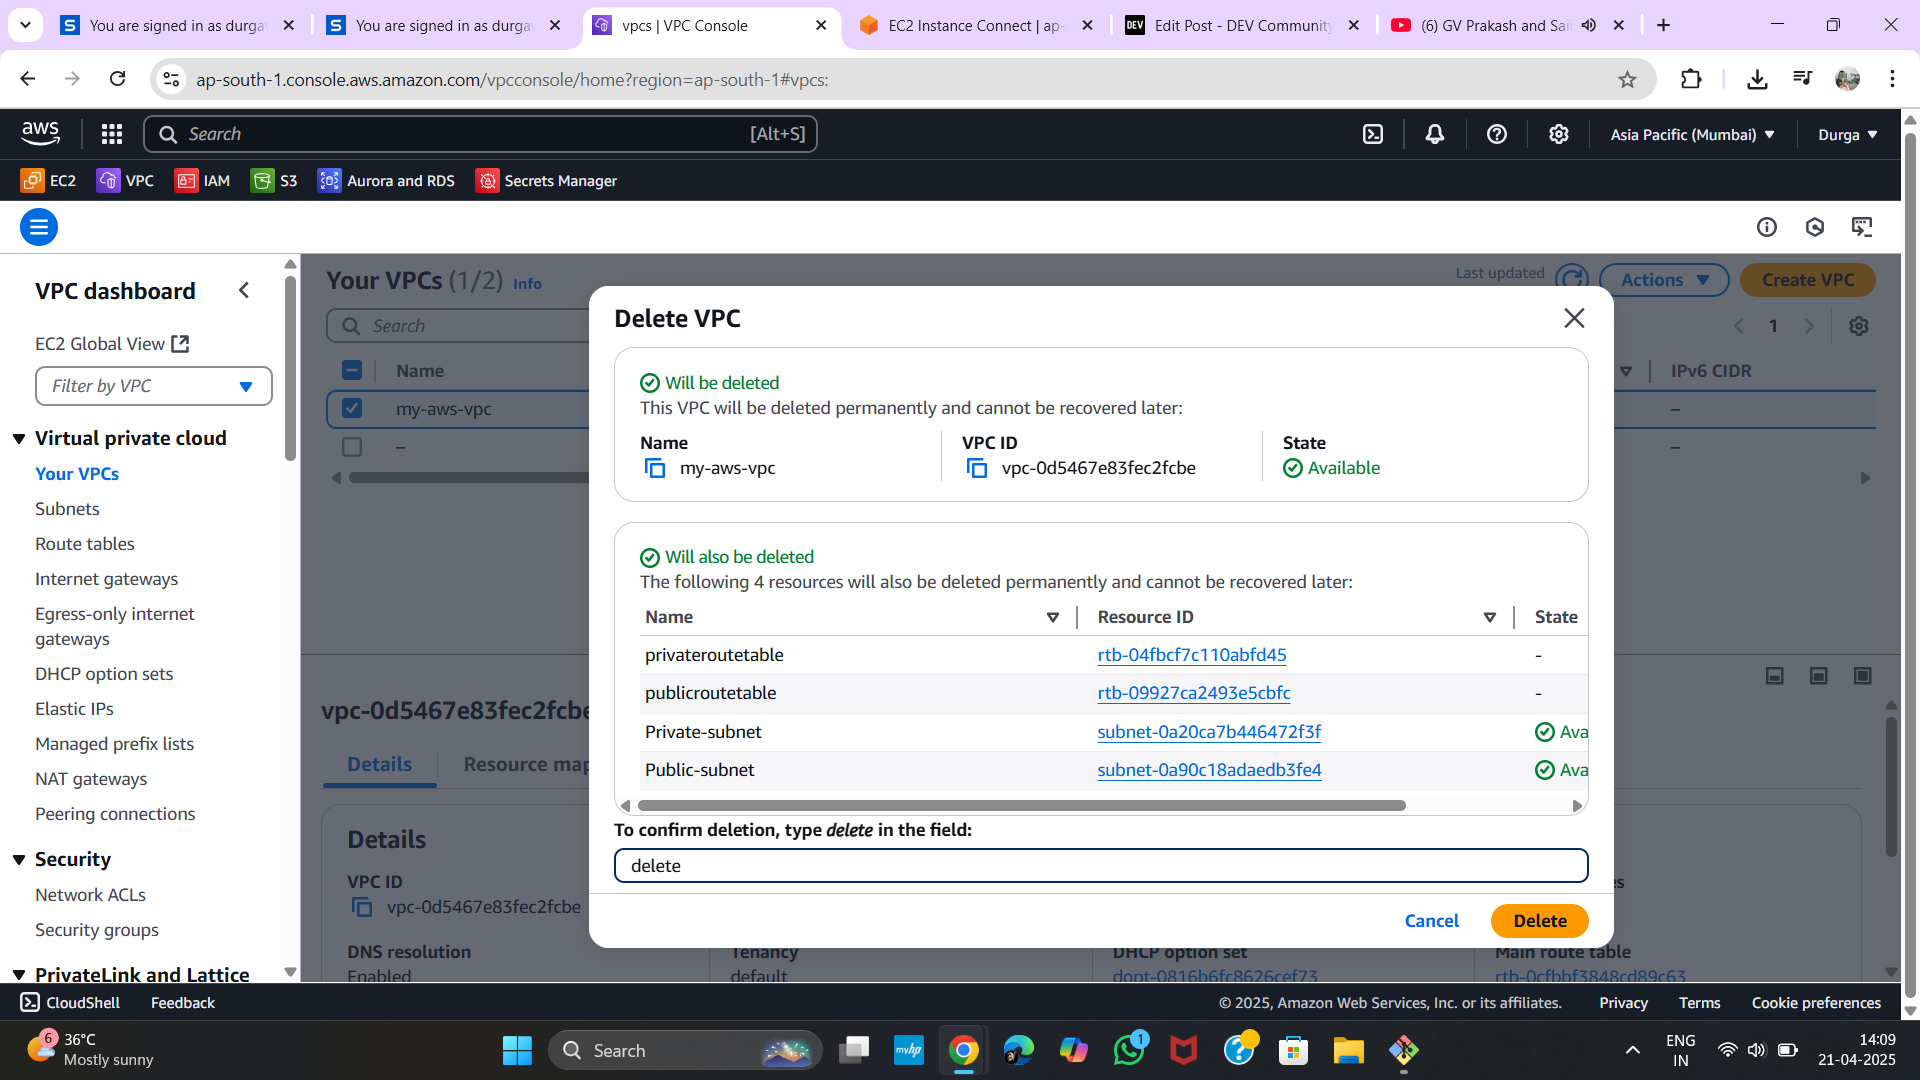Open the Durga account menu
Image resolution: width=1920 pixels, height=1080 pixels.
pos(1847,134)
